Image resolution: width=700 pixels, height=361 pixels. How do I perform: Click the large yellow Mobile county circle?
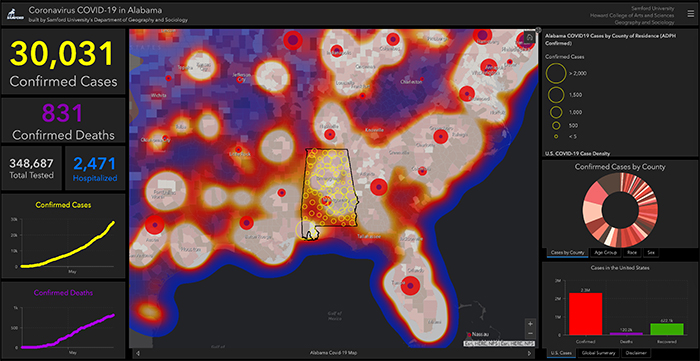[306, 229]
